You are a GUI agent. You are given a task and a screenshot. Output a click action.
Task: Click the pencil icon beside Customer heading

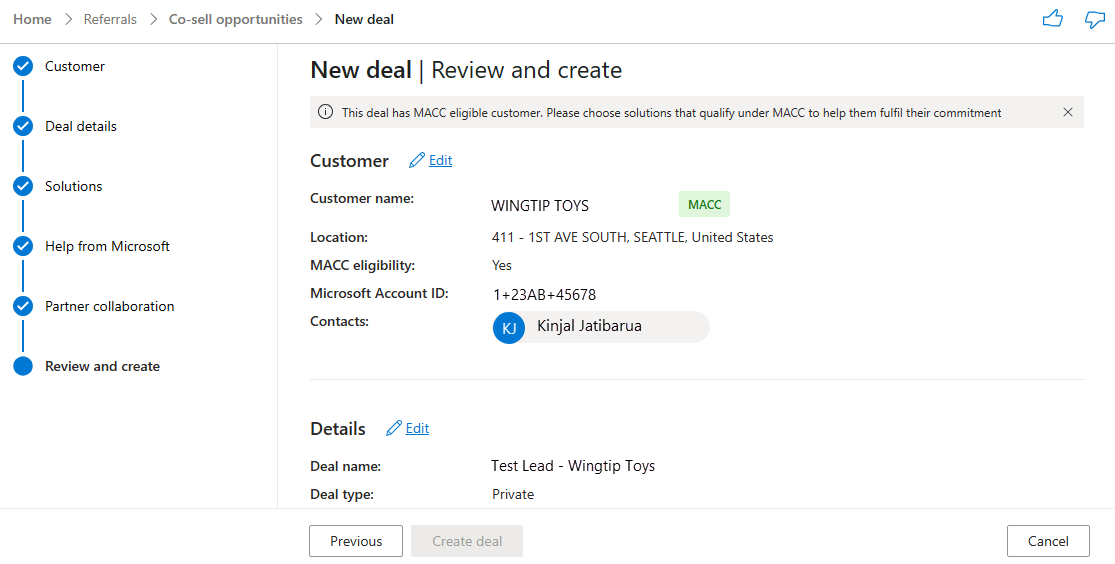coord(417,160)
